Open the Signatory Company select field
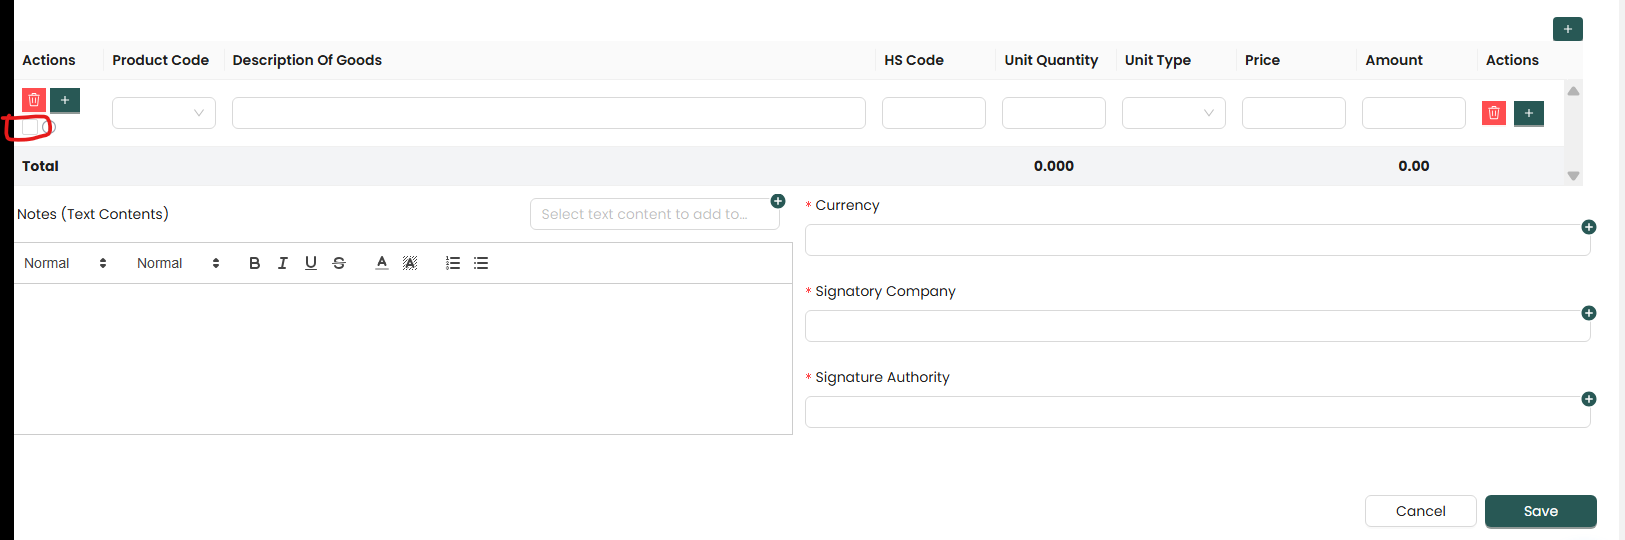Screen dimensions: 1625x540 [1197, 326]
